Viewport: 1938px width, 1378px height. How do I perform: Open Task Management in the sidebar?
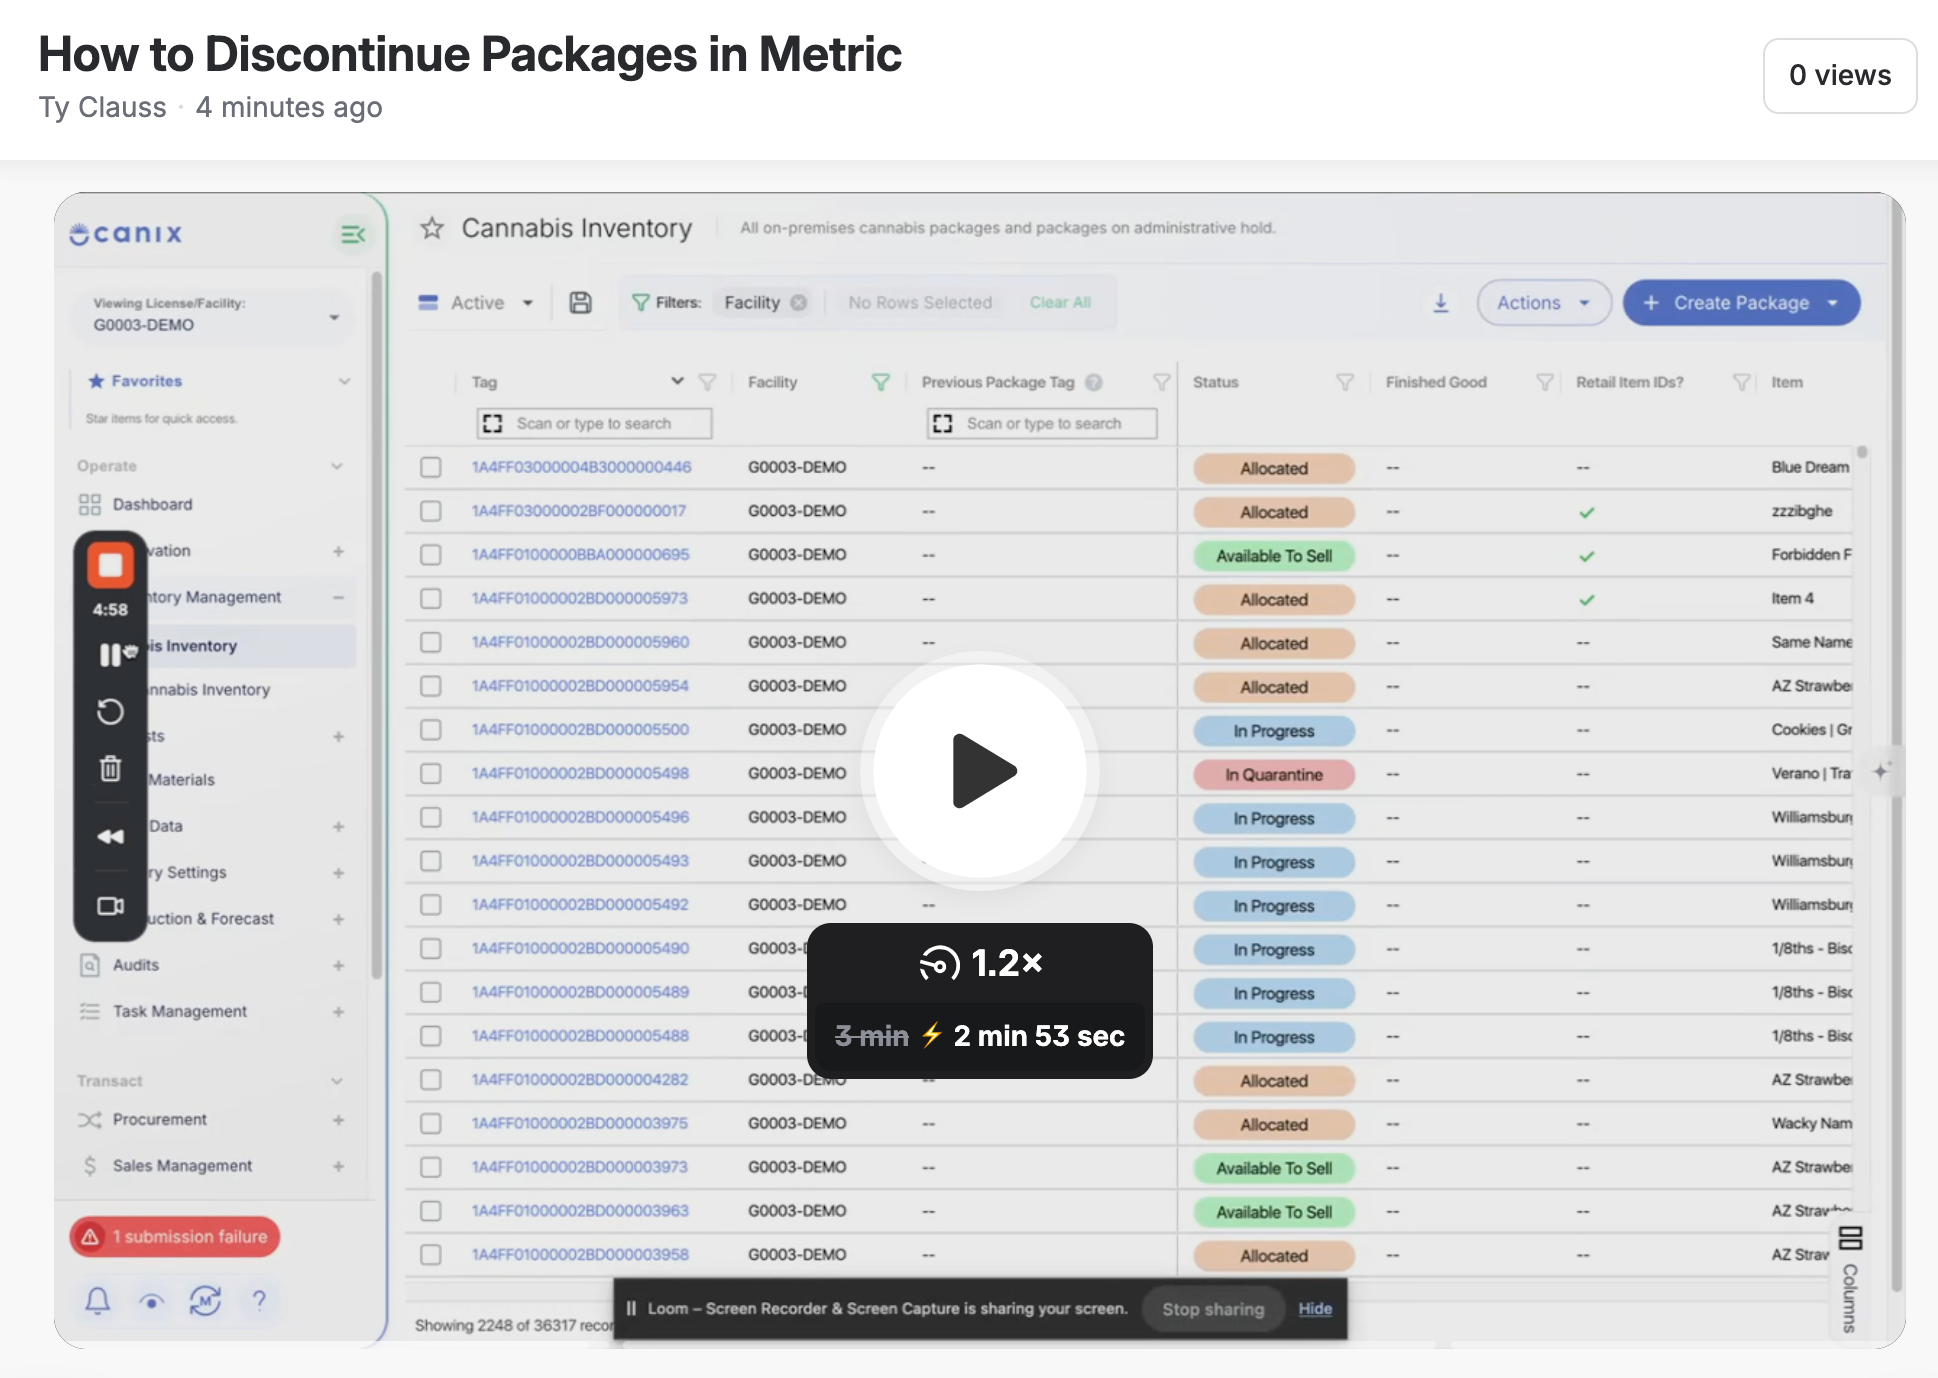179,1012
